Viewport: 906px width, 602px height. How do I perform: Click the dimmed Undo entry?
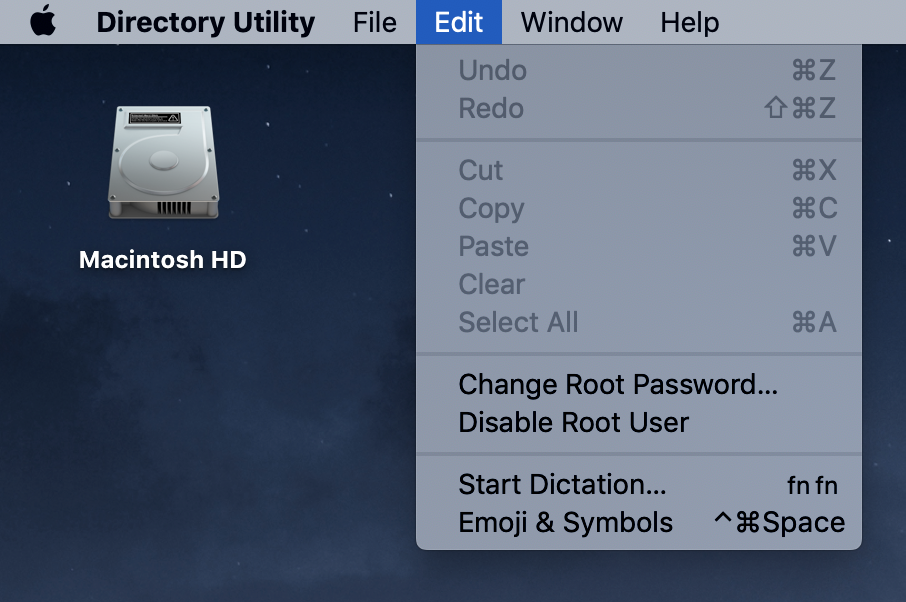[x=638, y=70]
